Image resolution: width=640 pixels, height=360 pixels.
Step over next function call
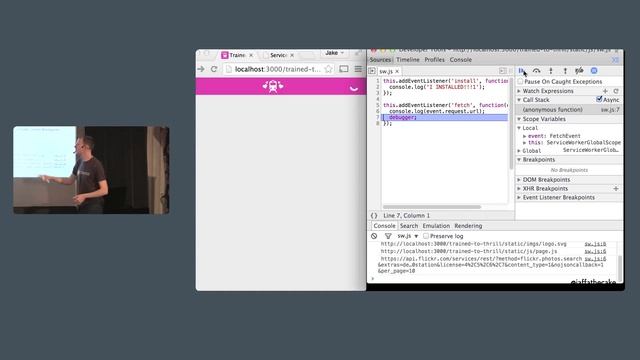pyautogui.click(x=536, y=71)
